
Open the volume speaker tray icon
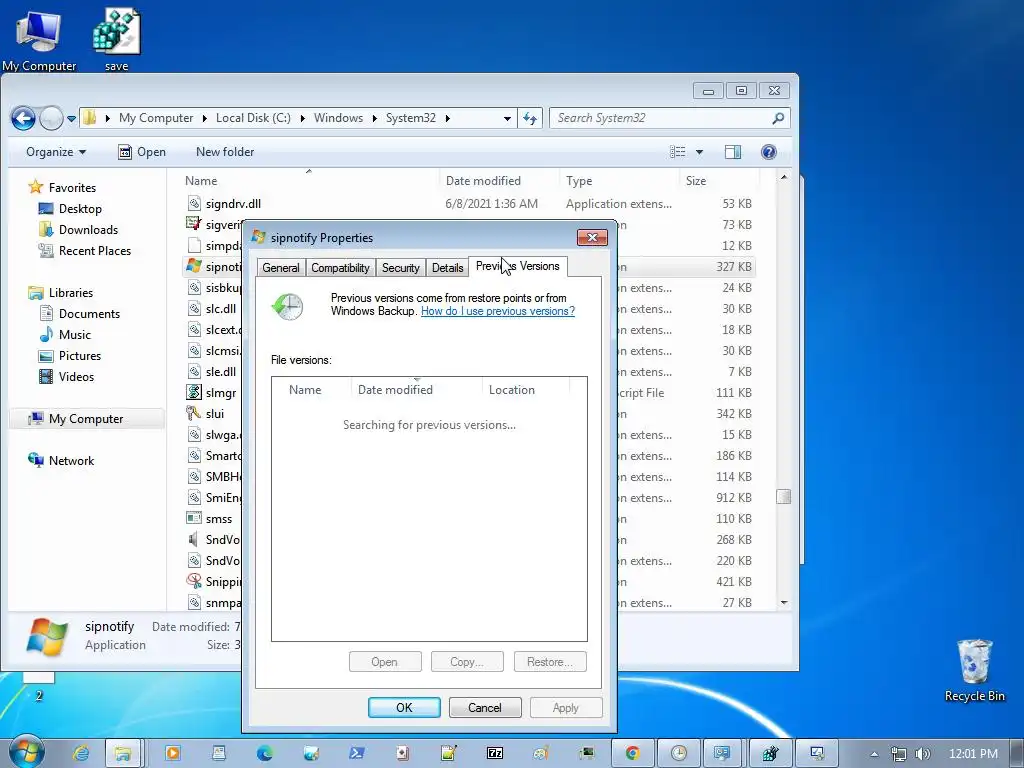click(922, 754)
